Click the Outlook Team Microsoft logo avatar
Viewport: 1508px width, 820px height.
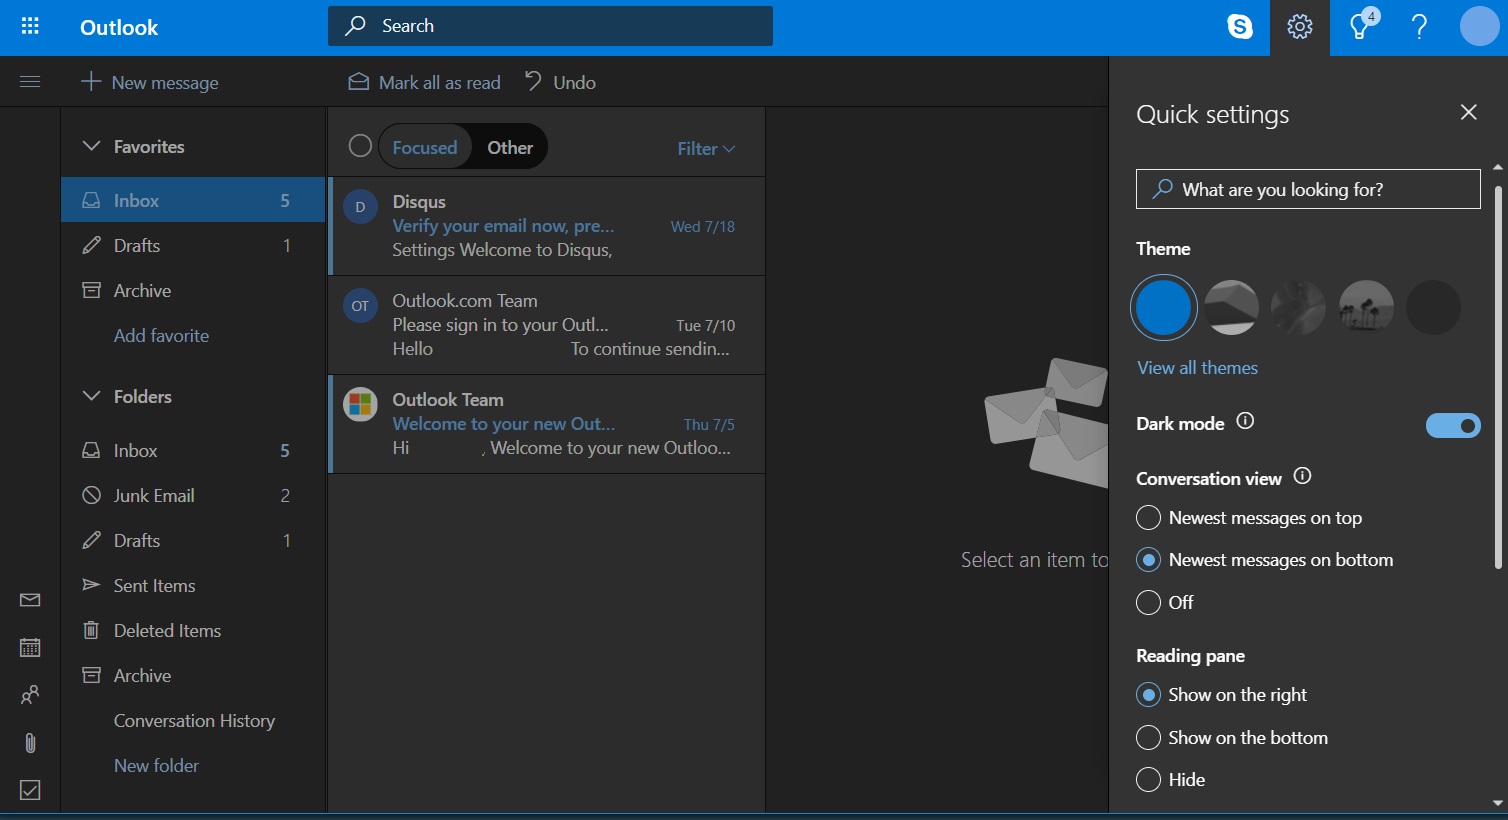[360, 405]
